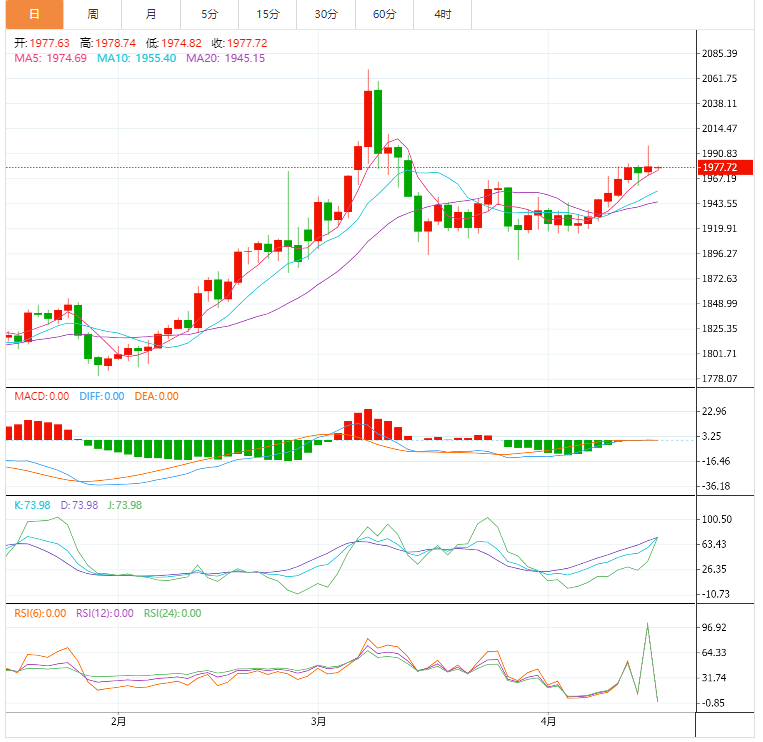Switch to the 月 monthly tab

click(x=151, y=14)
